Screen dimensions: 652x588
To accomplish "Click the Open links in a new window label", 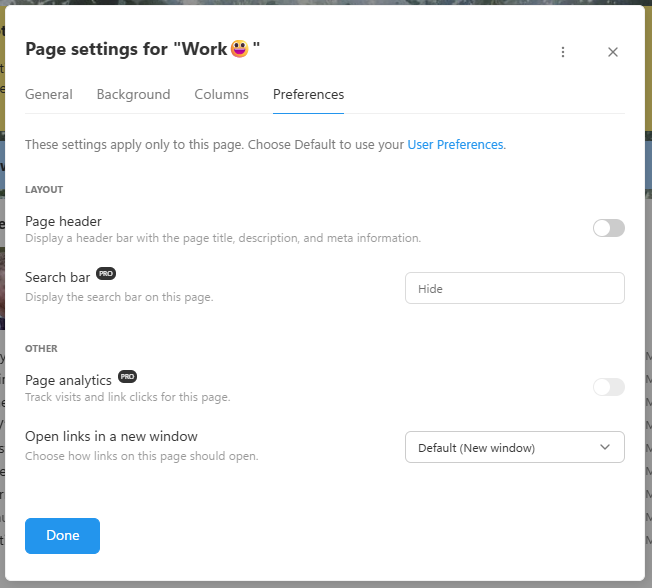I will click(111, 436).
